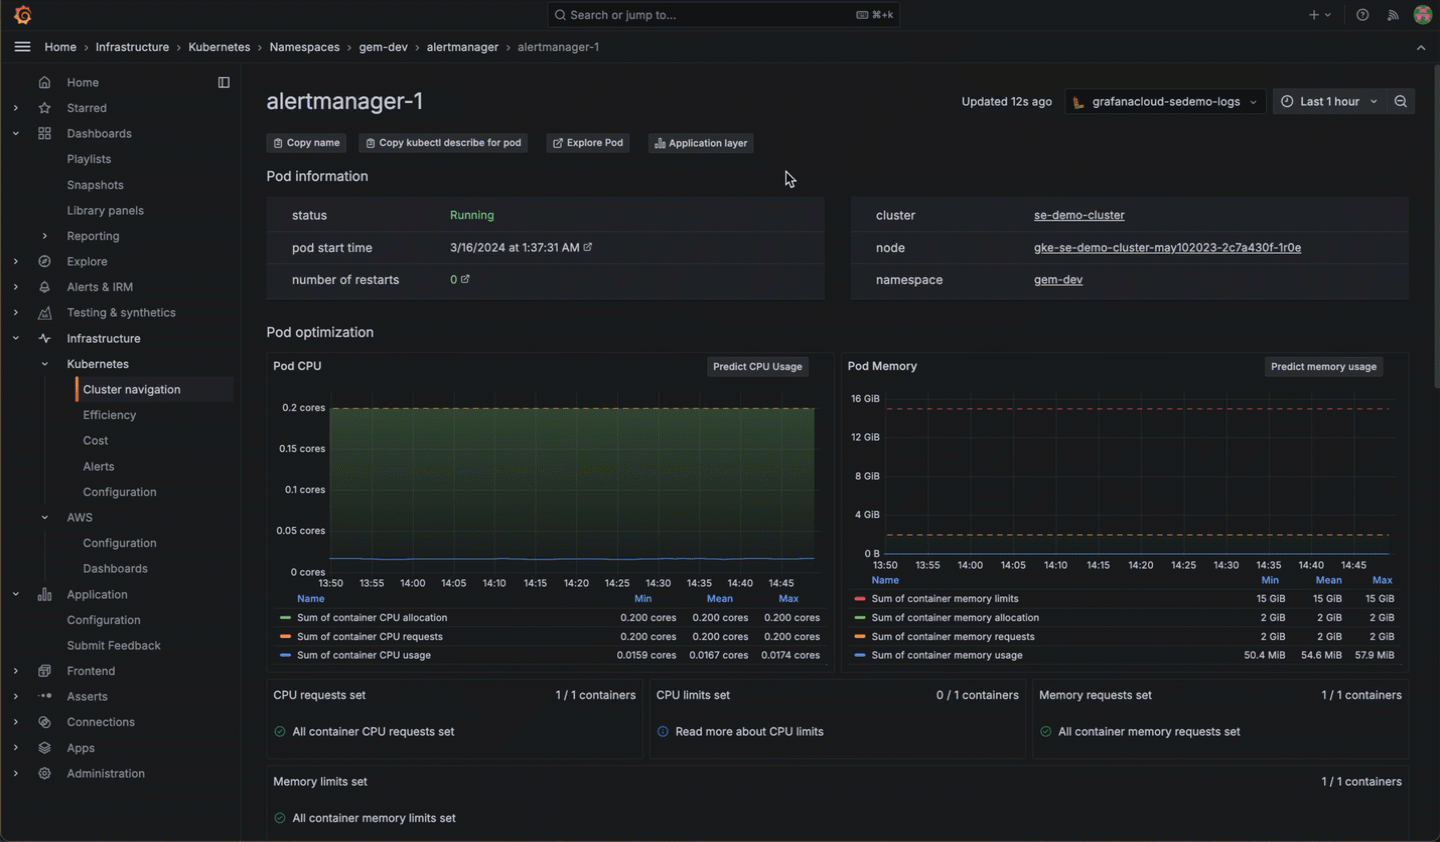This screenshot has width=1440, height=842.
Task: Click the Predict CPU Usage button
Action: pos(757,367)
